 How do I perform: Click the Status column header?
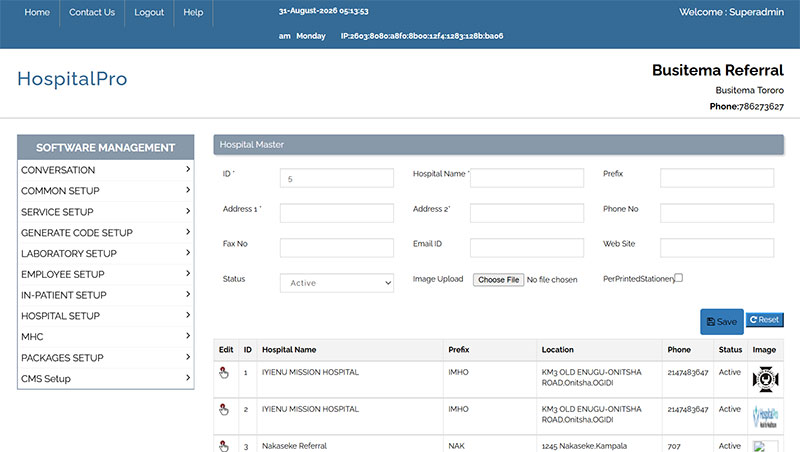(x=730, y=349)
